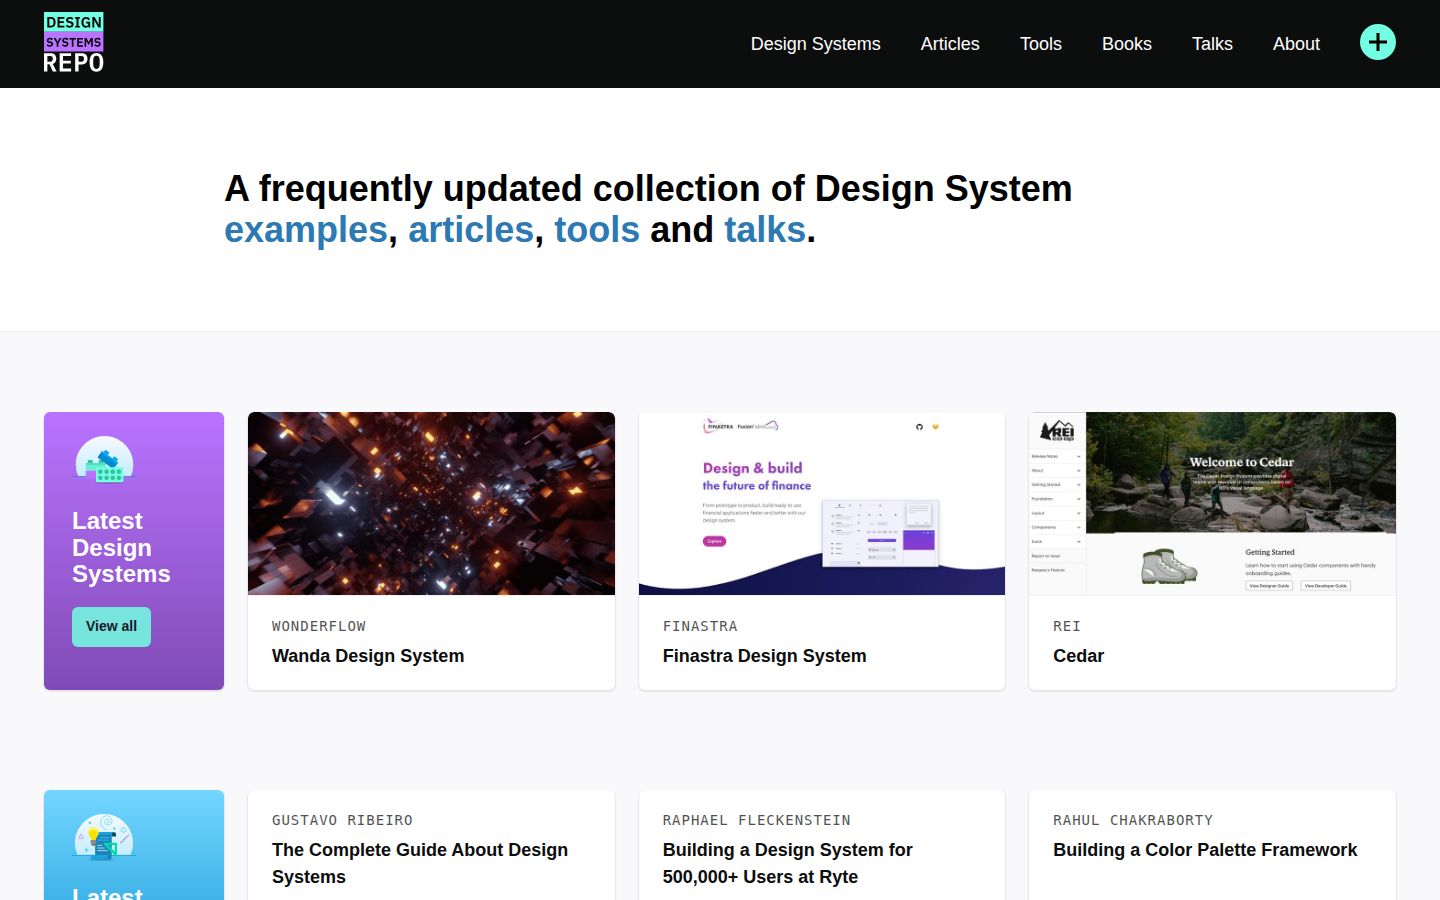The image size is (1440, 900).
Task: Open 'Building a Design System for 500,000+ Users at Ryte'
Action: [788, 863]
